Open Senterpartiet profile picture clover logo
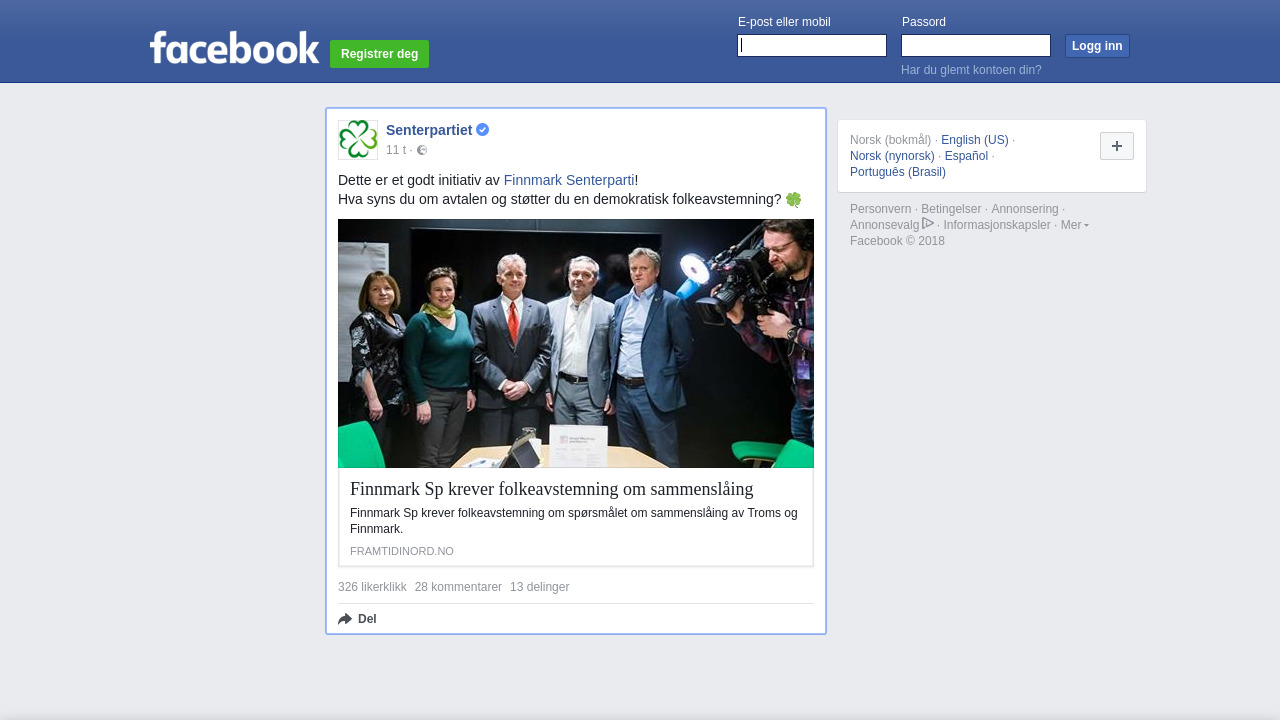Image resolution: width=1280 pixels, height=720 pixels. coord(358,140)
